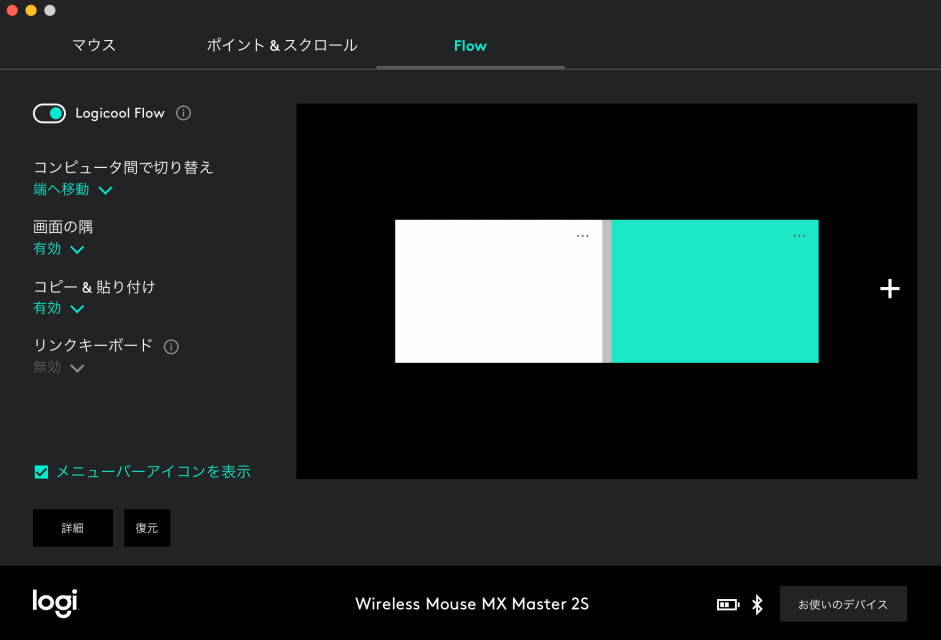This screenshot has height=640, width=941.
Task: Open the white computer's three-dot menu
Action: pyautogui.click(x=582, y=236)
